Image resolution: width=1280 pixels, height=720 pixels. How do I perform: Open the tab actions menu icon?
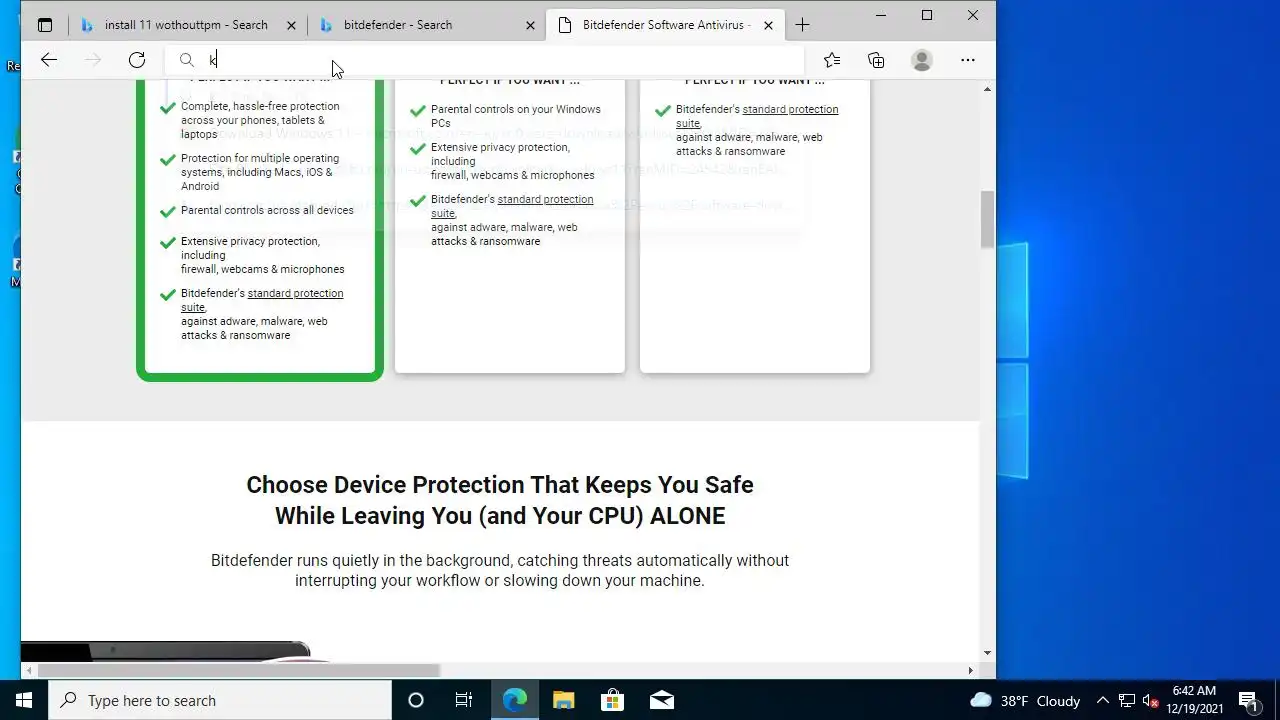click(x=45, y=25)
